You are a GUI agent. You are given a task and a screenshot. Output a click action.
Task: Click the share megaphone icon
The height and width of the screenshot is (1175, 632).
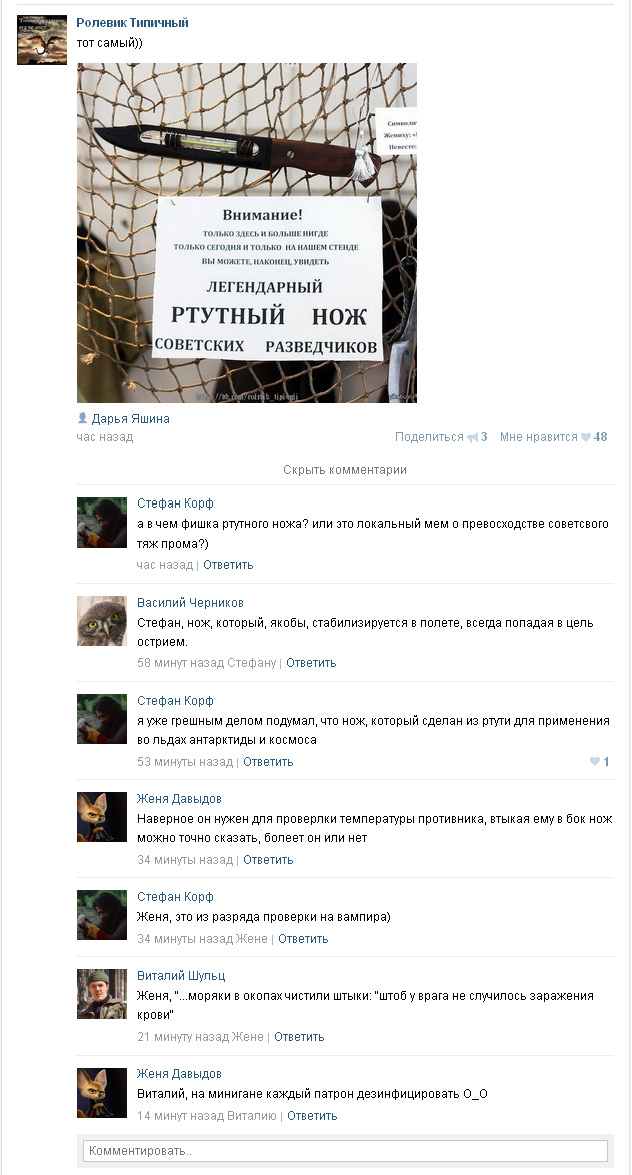click(472, 437)
